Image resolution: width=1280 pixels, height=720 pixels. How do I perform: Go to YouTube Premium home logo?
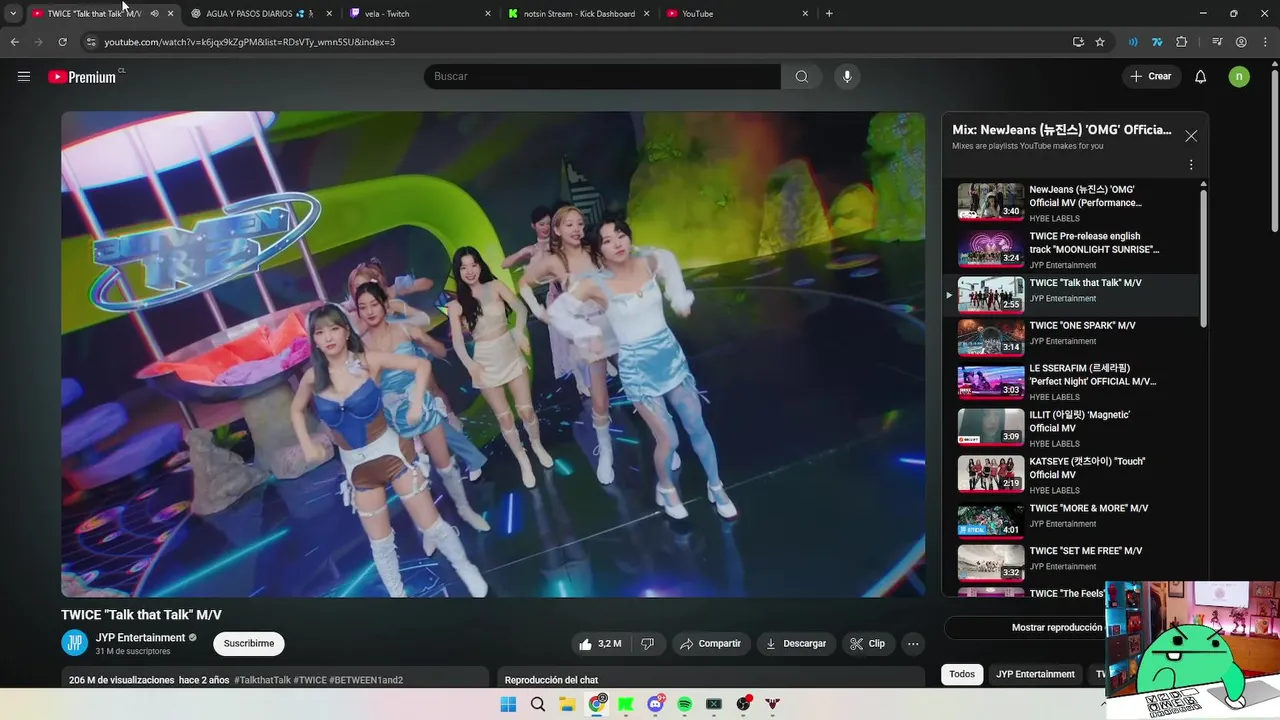click(x=83, y=76)
